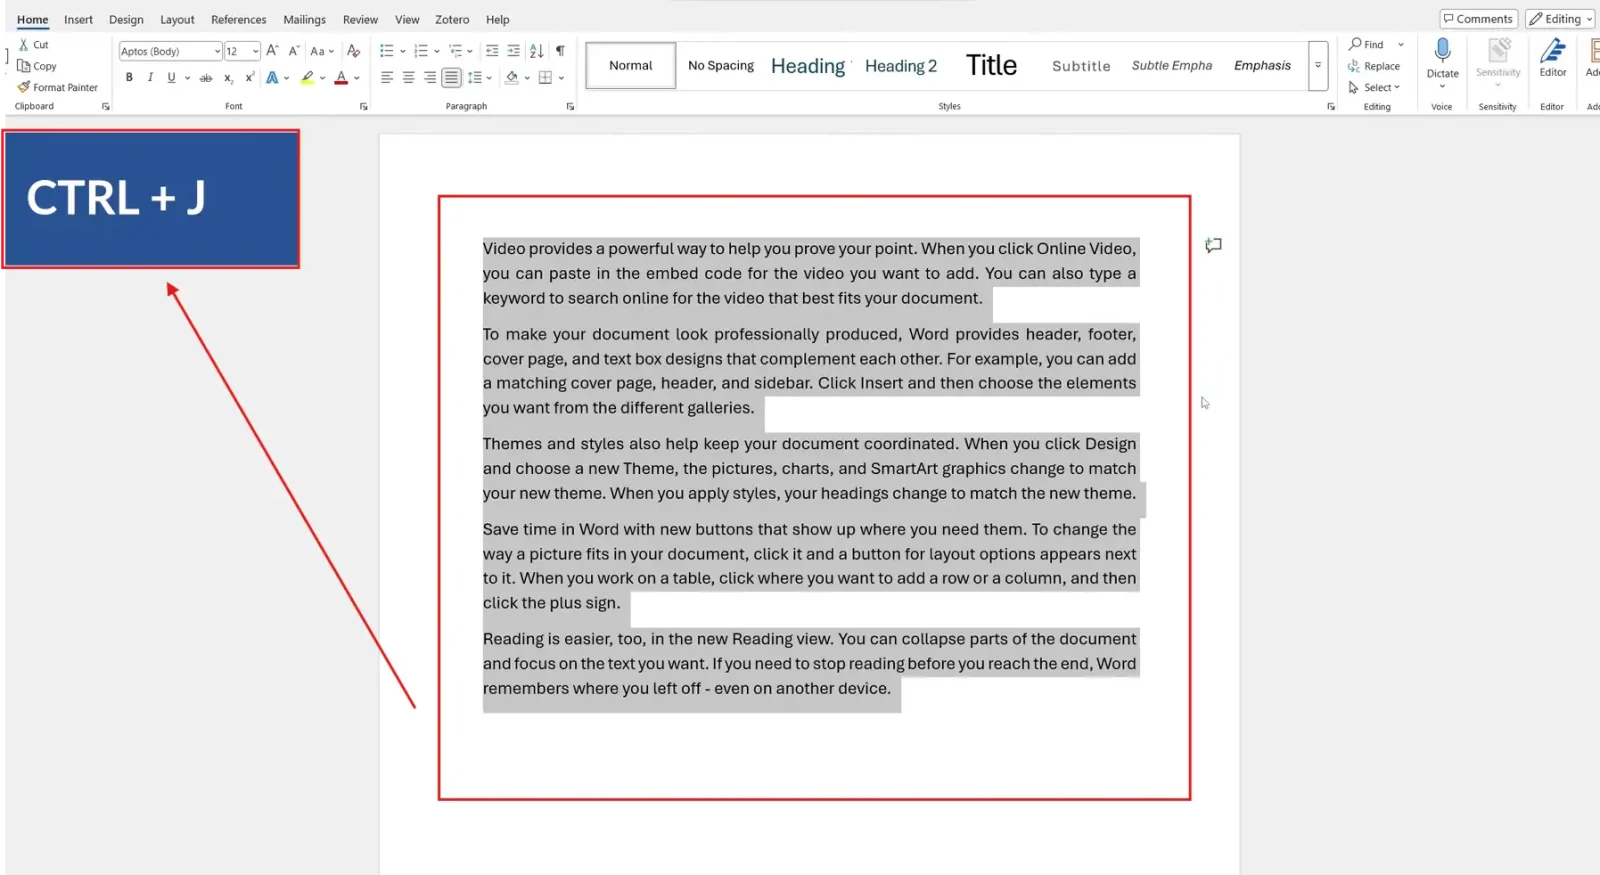
Task: Open the font size dropdown
Action: pyautogui.click(x=255, y=51)
